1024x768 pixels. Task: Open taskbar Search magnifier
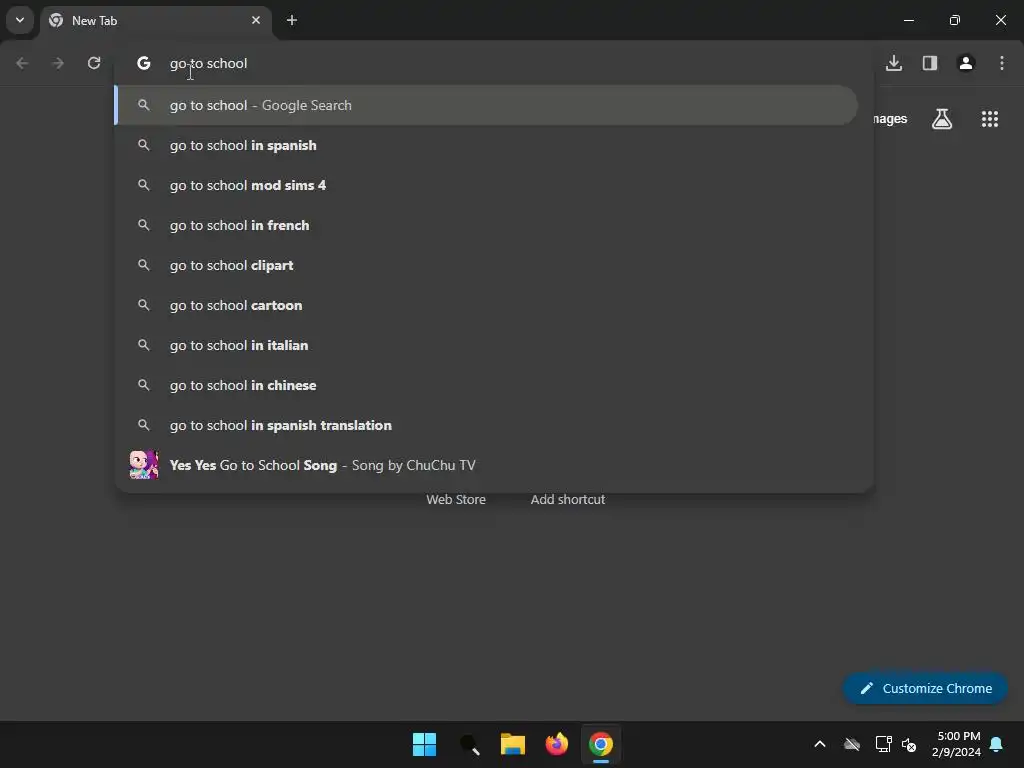[469, 744]
